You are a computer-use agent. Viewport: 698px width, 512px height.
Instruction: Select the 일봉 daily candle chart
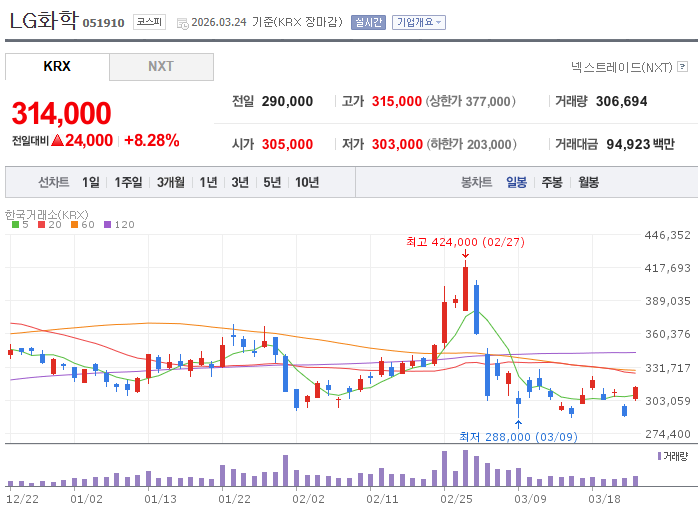coord(516,182)
